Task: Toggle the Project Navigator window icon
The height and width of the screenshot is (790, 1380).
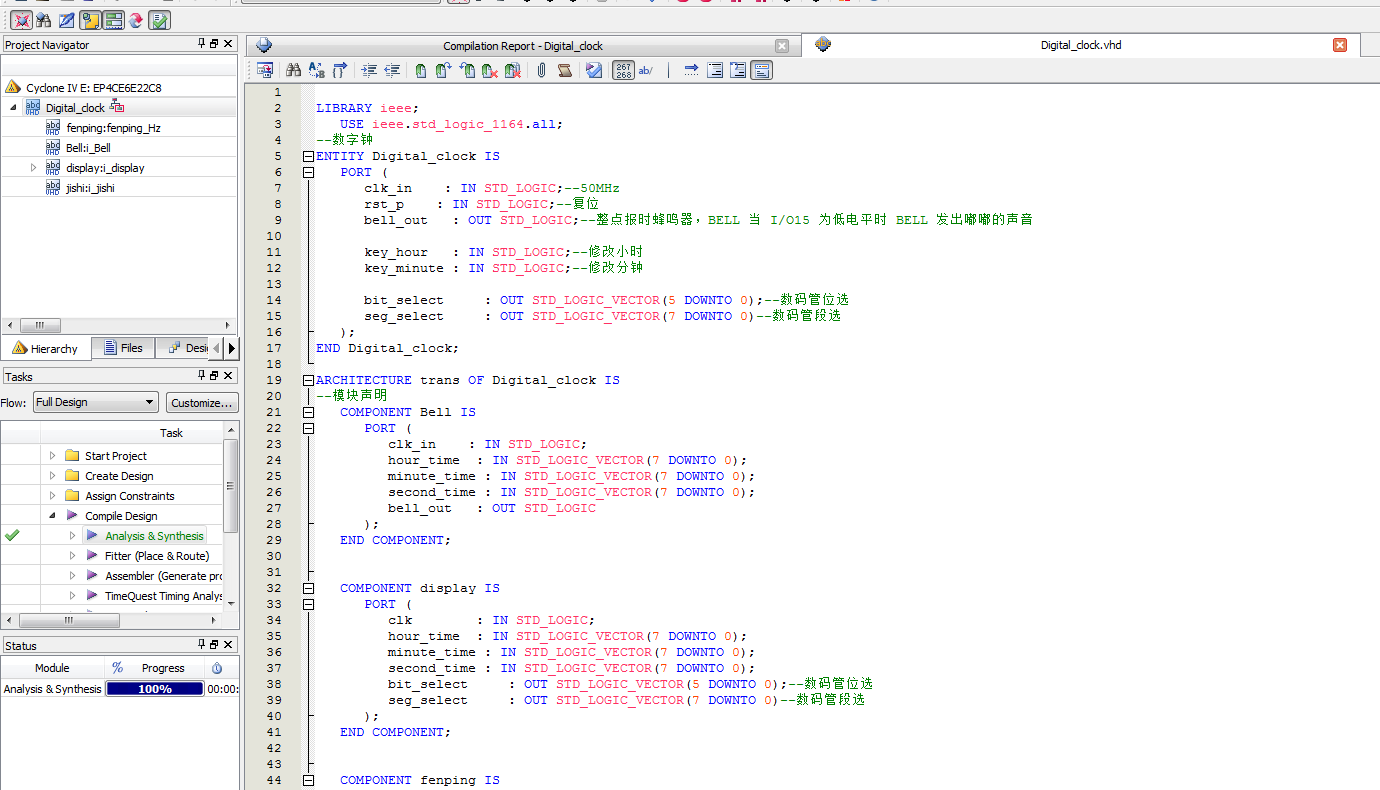Action: [89, 20]
